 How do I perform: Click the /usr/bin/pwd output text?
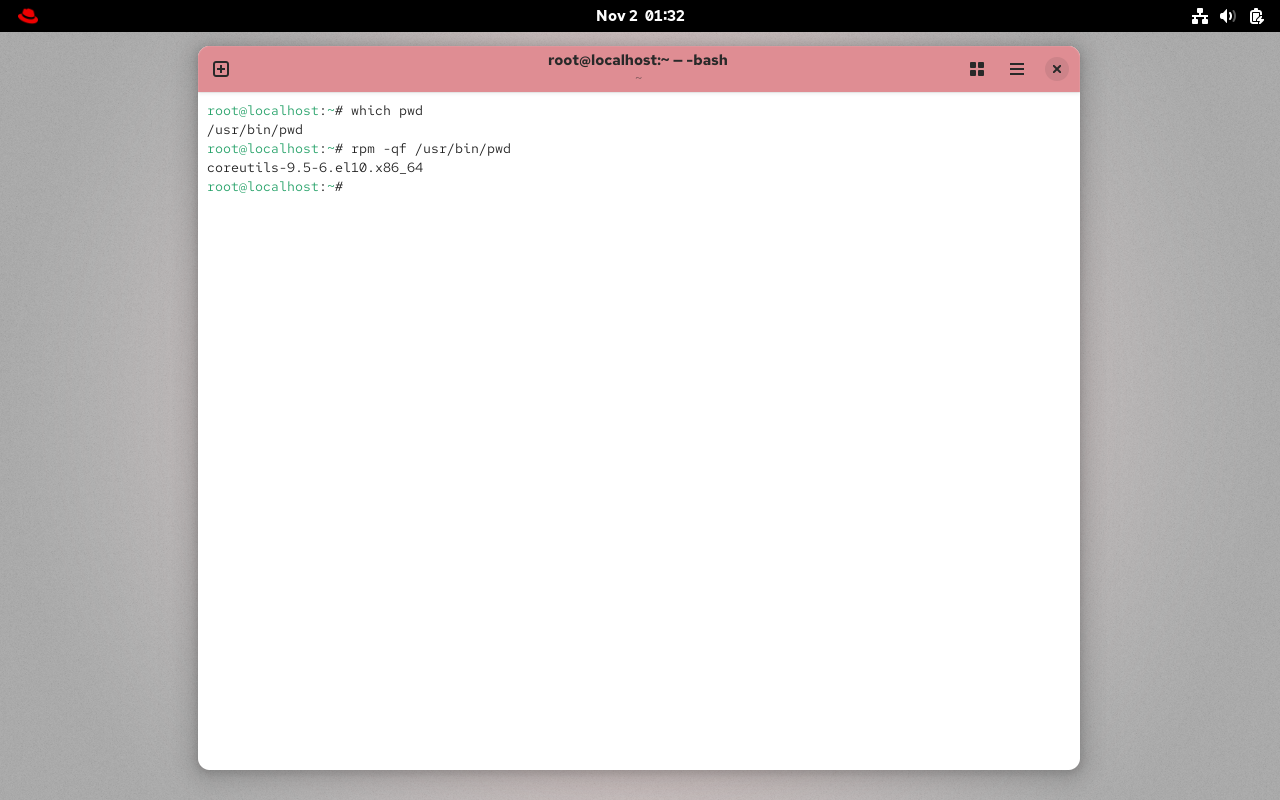click(254, 129)
